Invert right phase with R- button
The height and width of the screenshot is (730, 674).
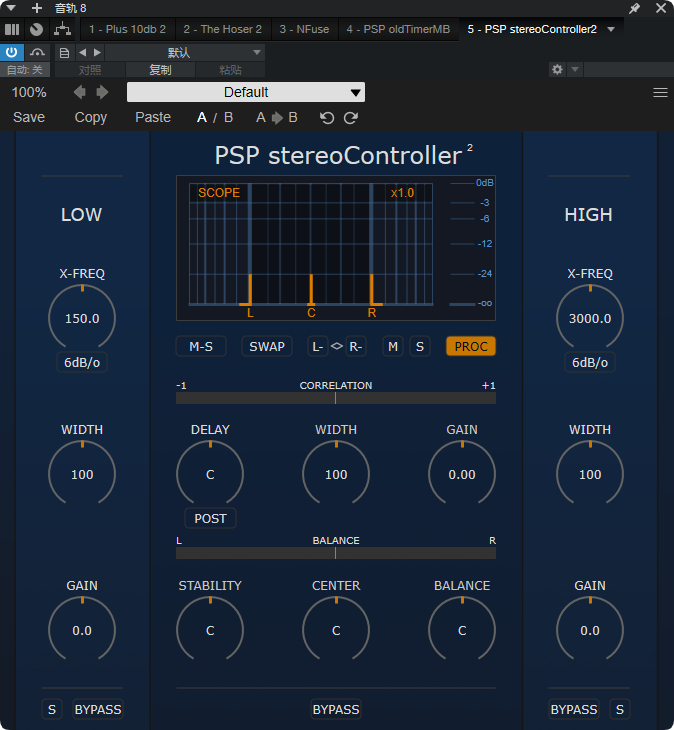click(356, 346)
